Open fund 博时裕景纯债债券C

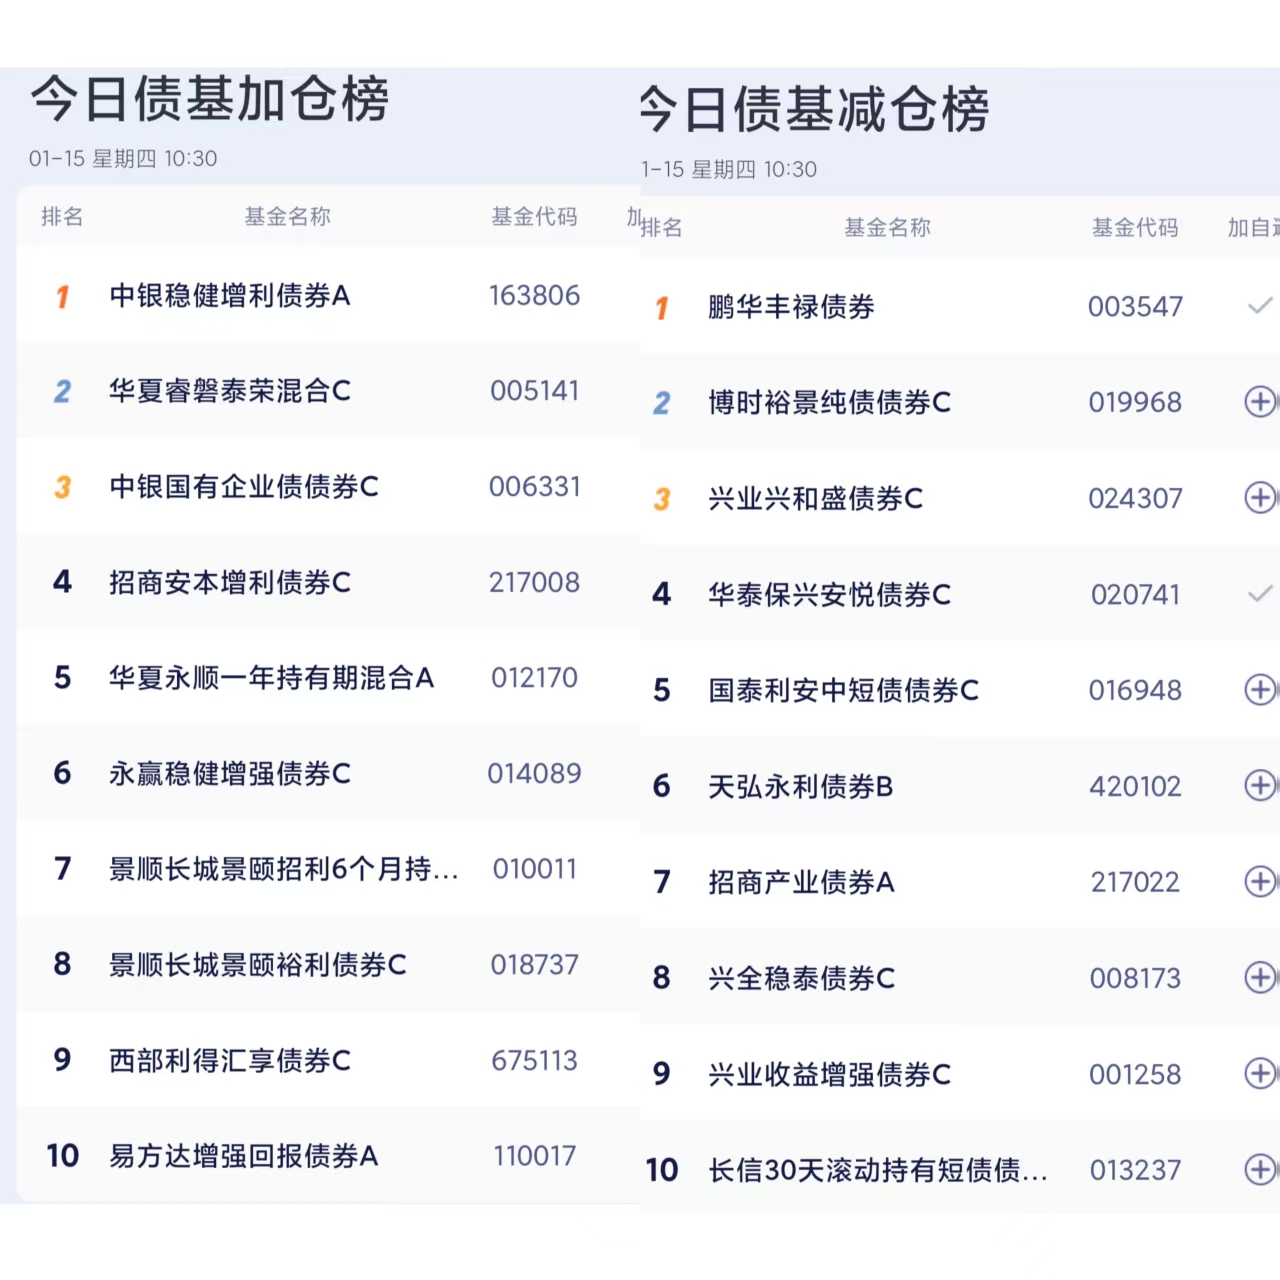click(830, 403)
